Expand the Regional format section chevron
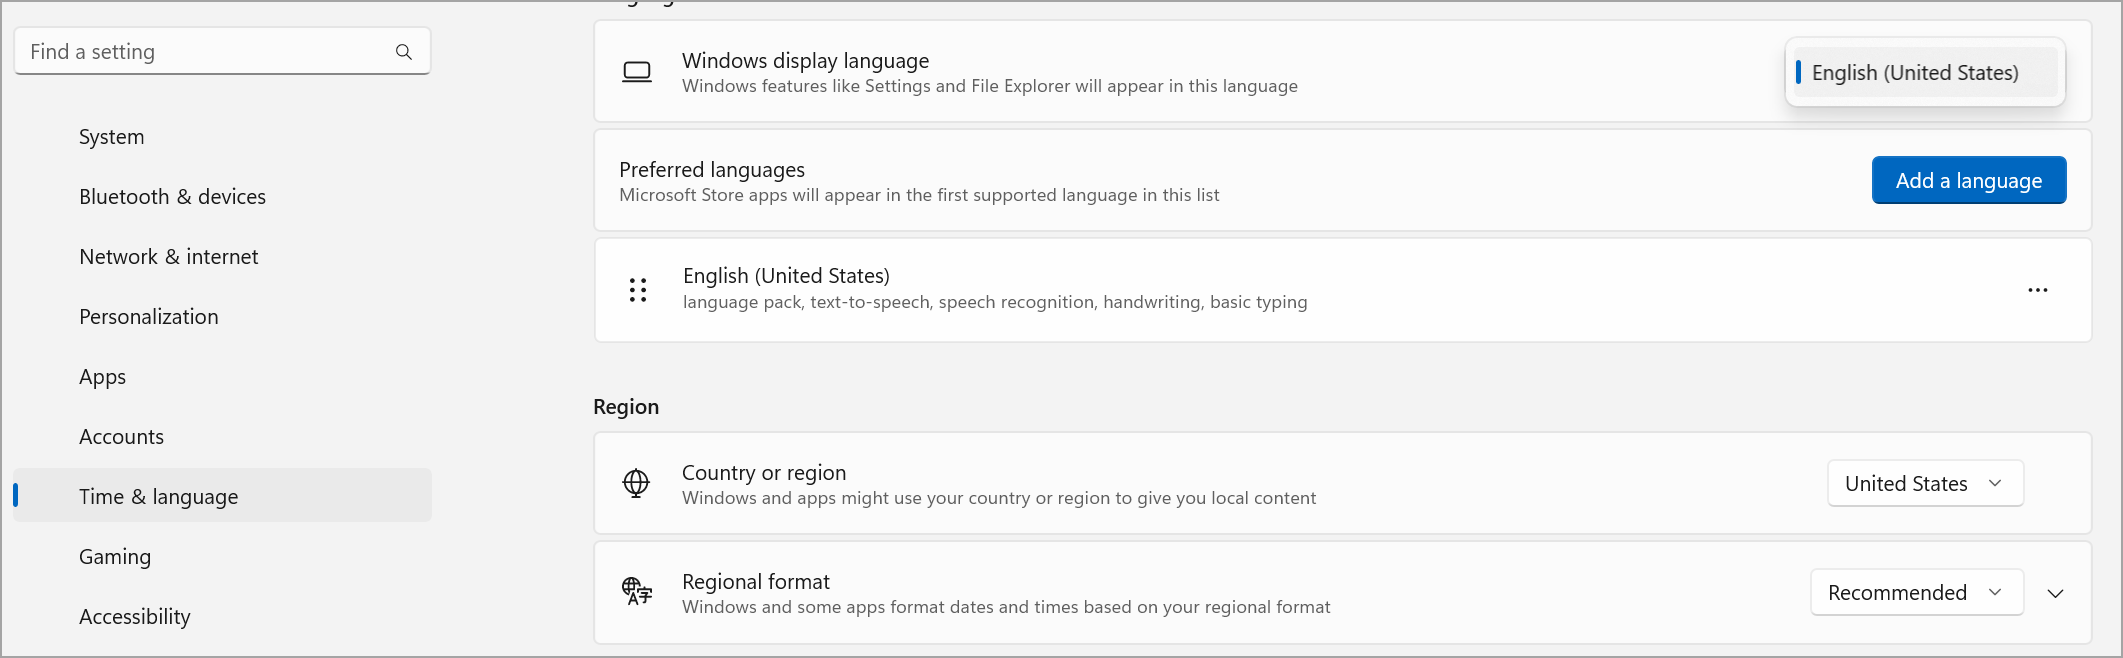Screen dimensions: 2123x658 (x=2056, y=592)
